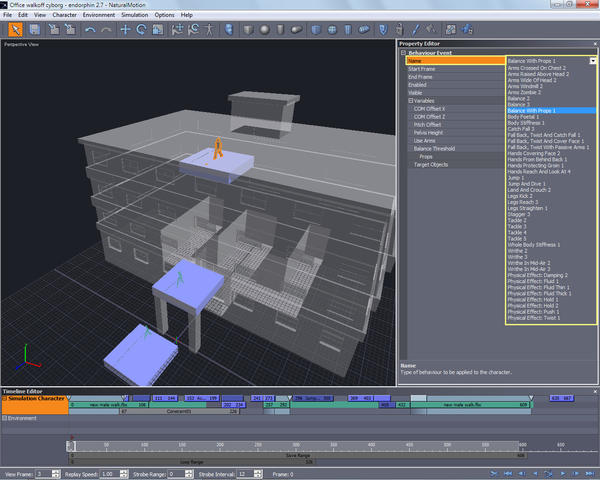The height and width of the screenshot is (480, 600).
Task: Open the File menu
Action: coord(7,15)
